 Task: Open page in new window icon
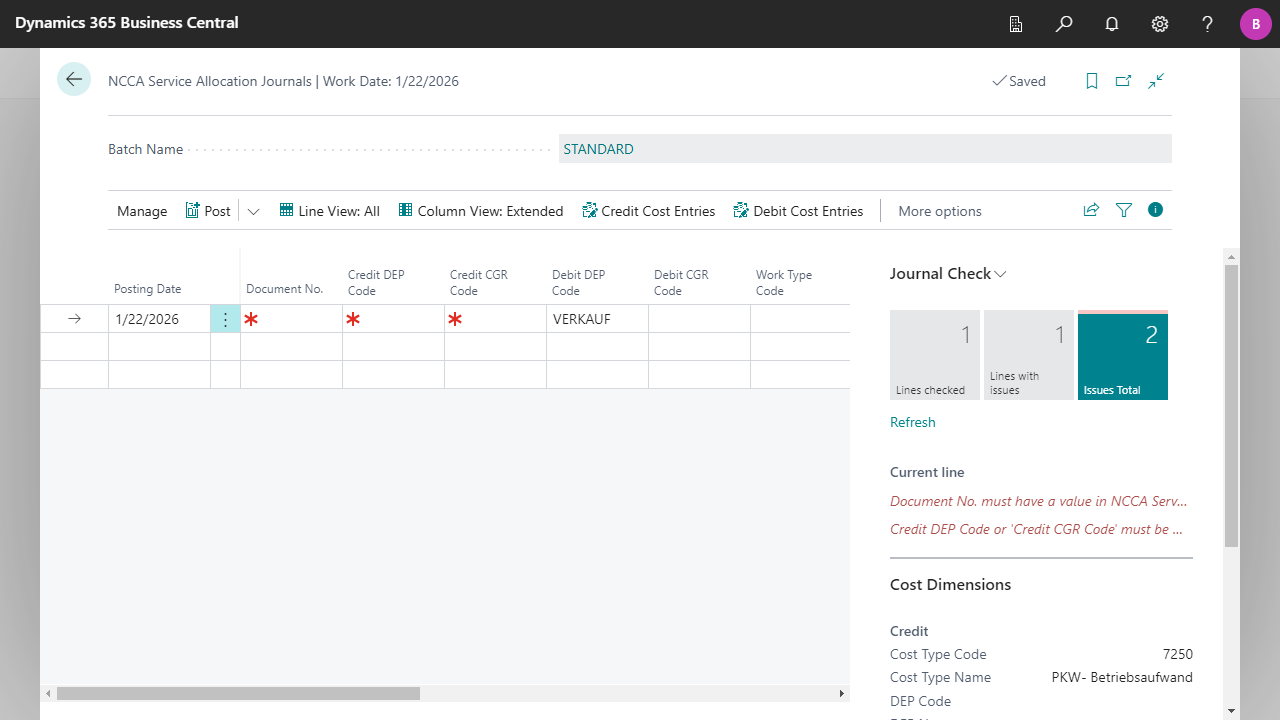1124,81
